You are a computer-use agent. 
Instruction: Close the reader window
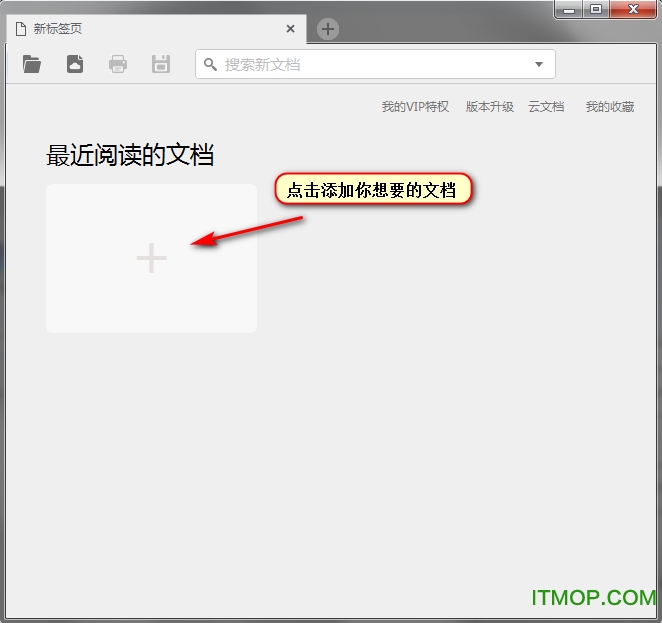click(x=633, y=9)
